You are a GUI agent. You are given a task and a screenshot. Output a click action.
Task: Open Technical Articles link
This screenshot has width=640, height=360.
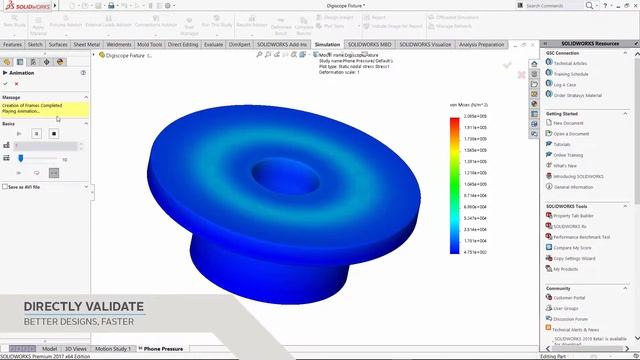click(x=570, y=63)
